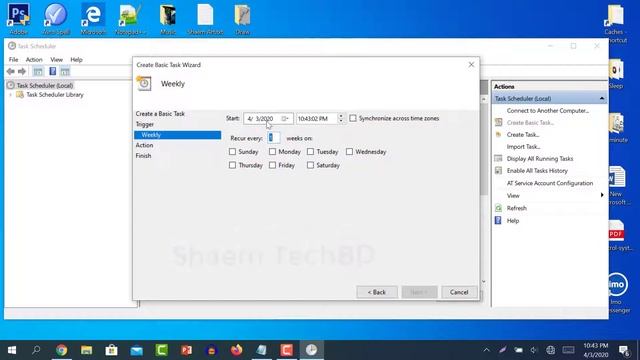Open the Help menu in Task Scheduler menu bar
This screenshot has width=640, height=360.
click(76, 60)
